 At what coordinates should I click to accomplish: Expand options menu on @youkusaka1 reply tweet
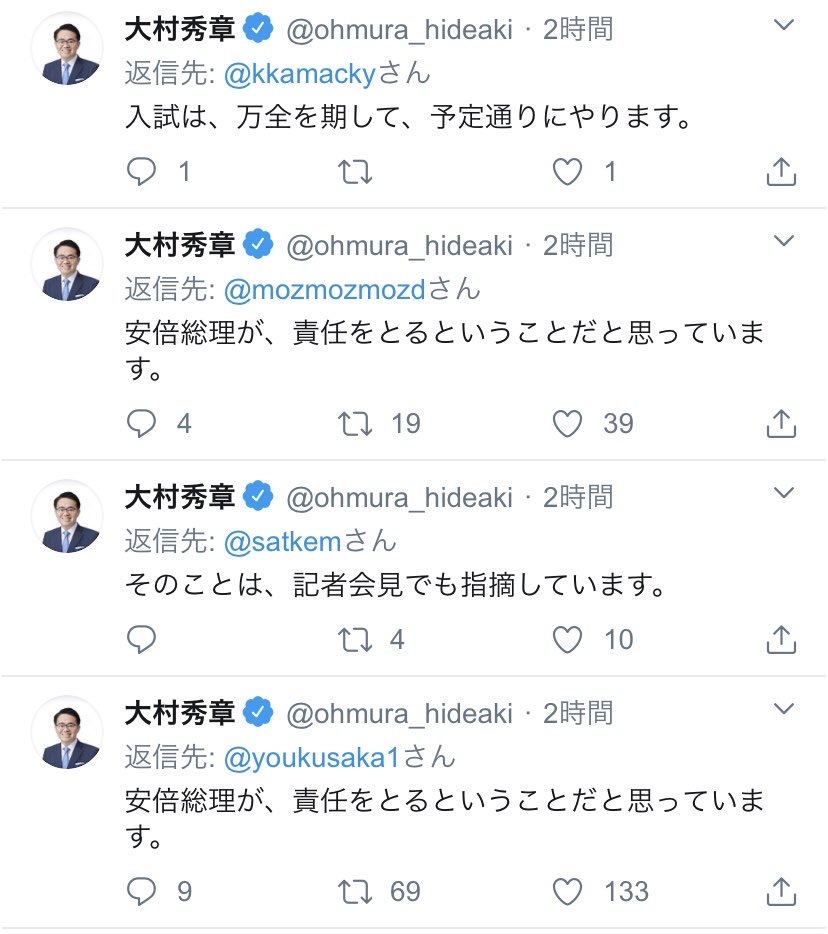tap(785, 709)
